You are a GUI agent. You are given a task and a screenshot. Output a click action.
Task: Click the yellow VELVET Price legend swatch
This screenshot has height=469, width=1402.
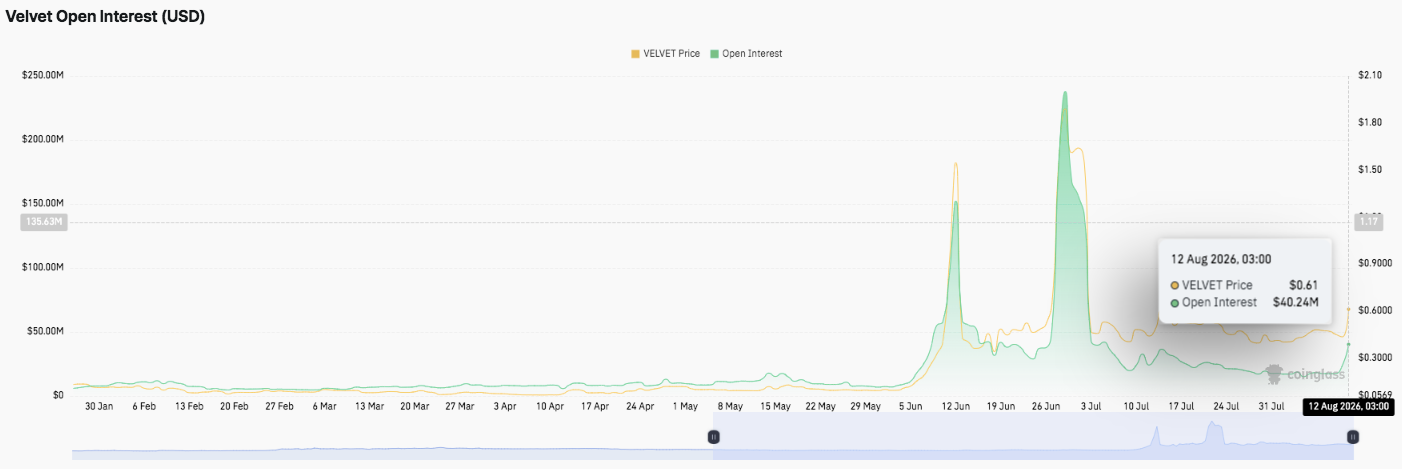click(x=634, y=53)
